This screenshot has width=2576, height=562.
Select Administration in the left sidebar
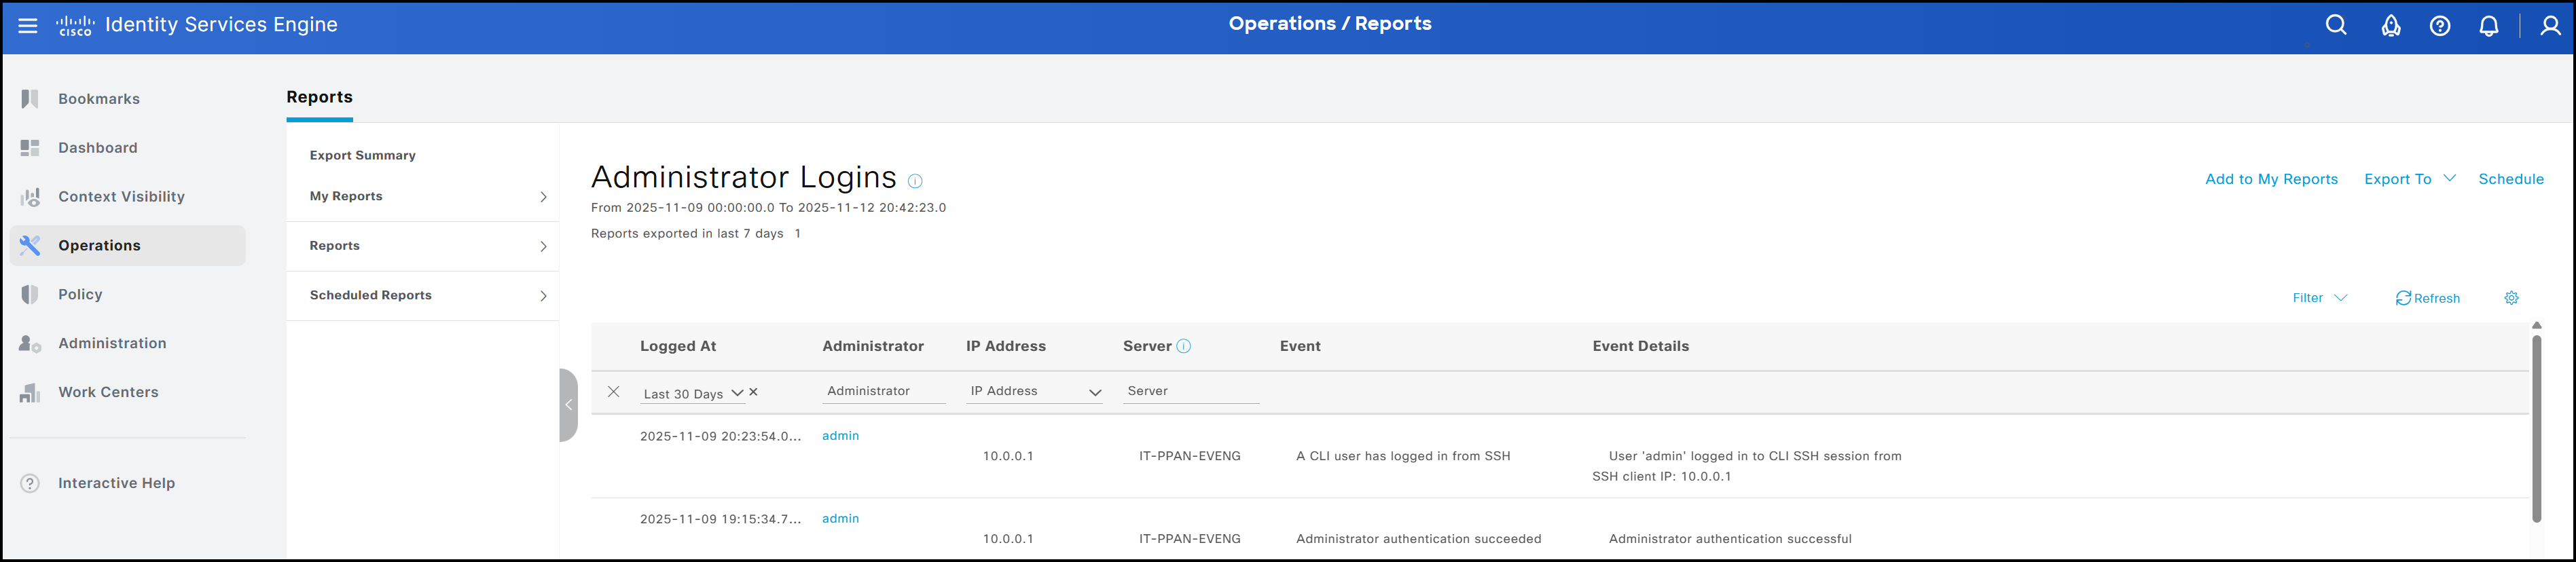click(x=112, y=343)
